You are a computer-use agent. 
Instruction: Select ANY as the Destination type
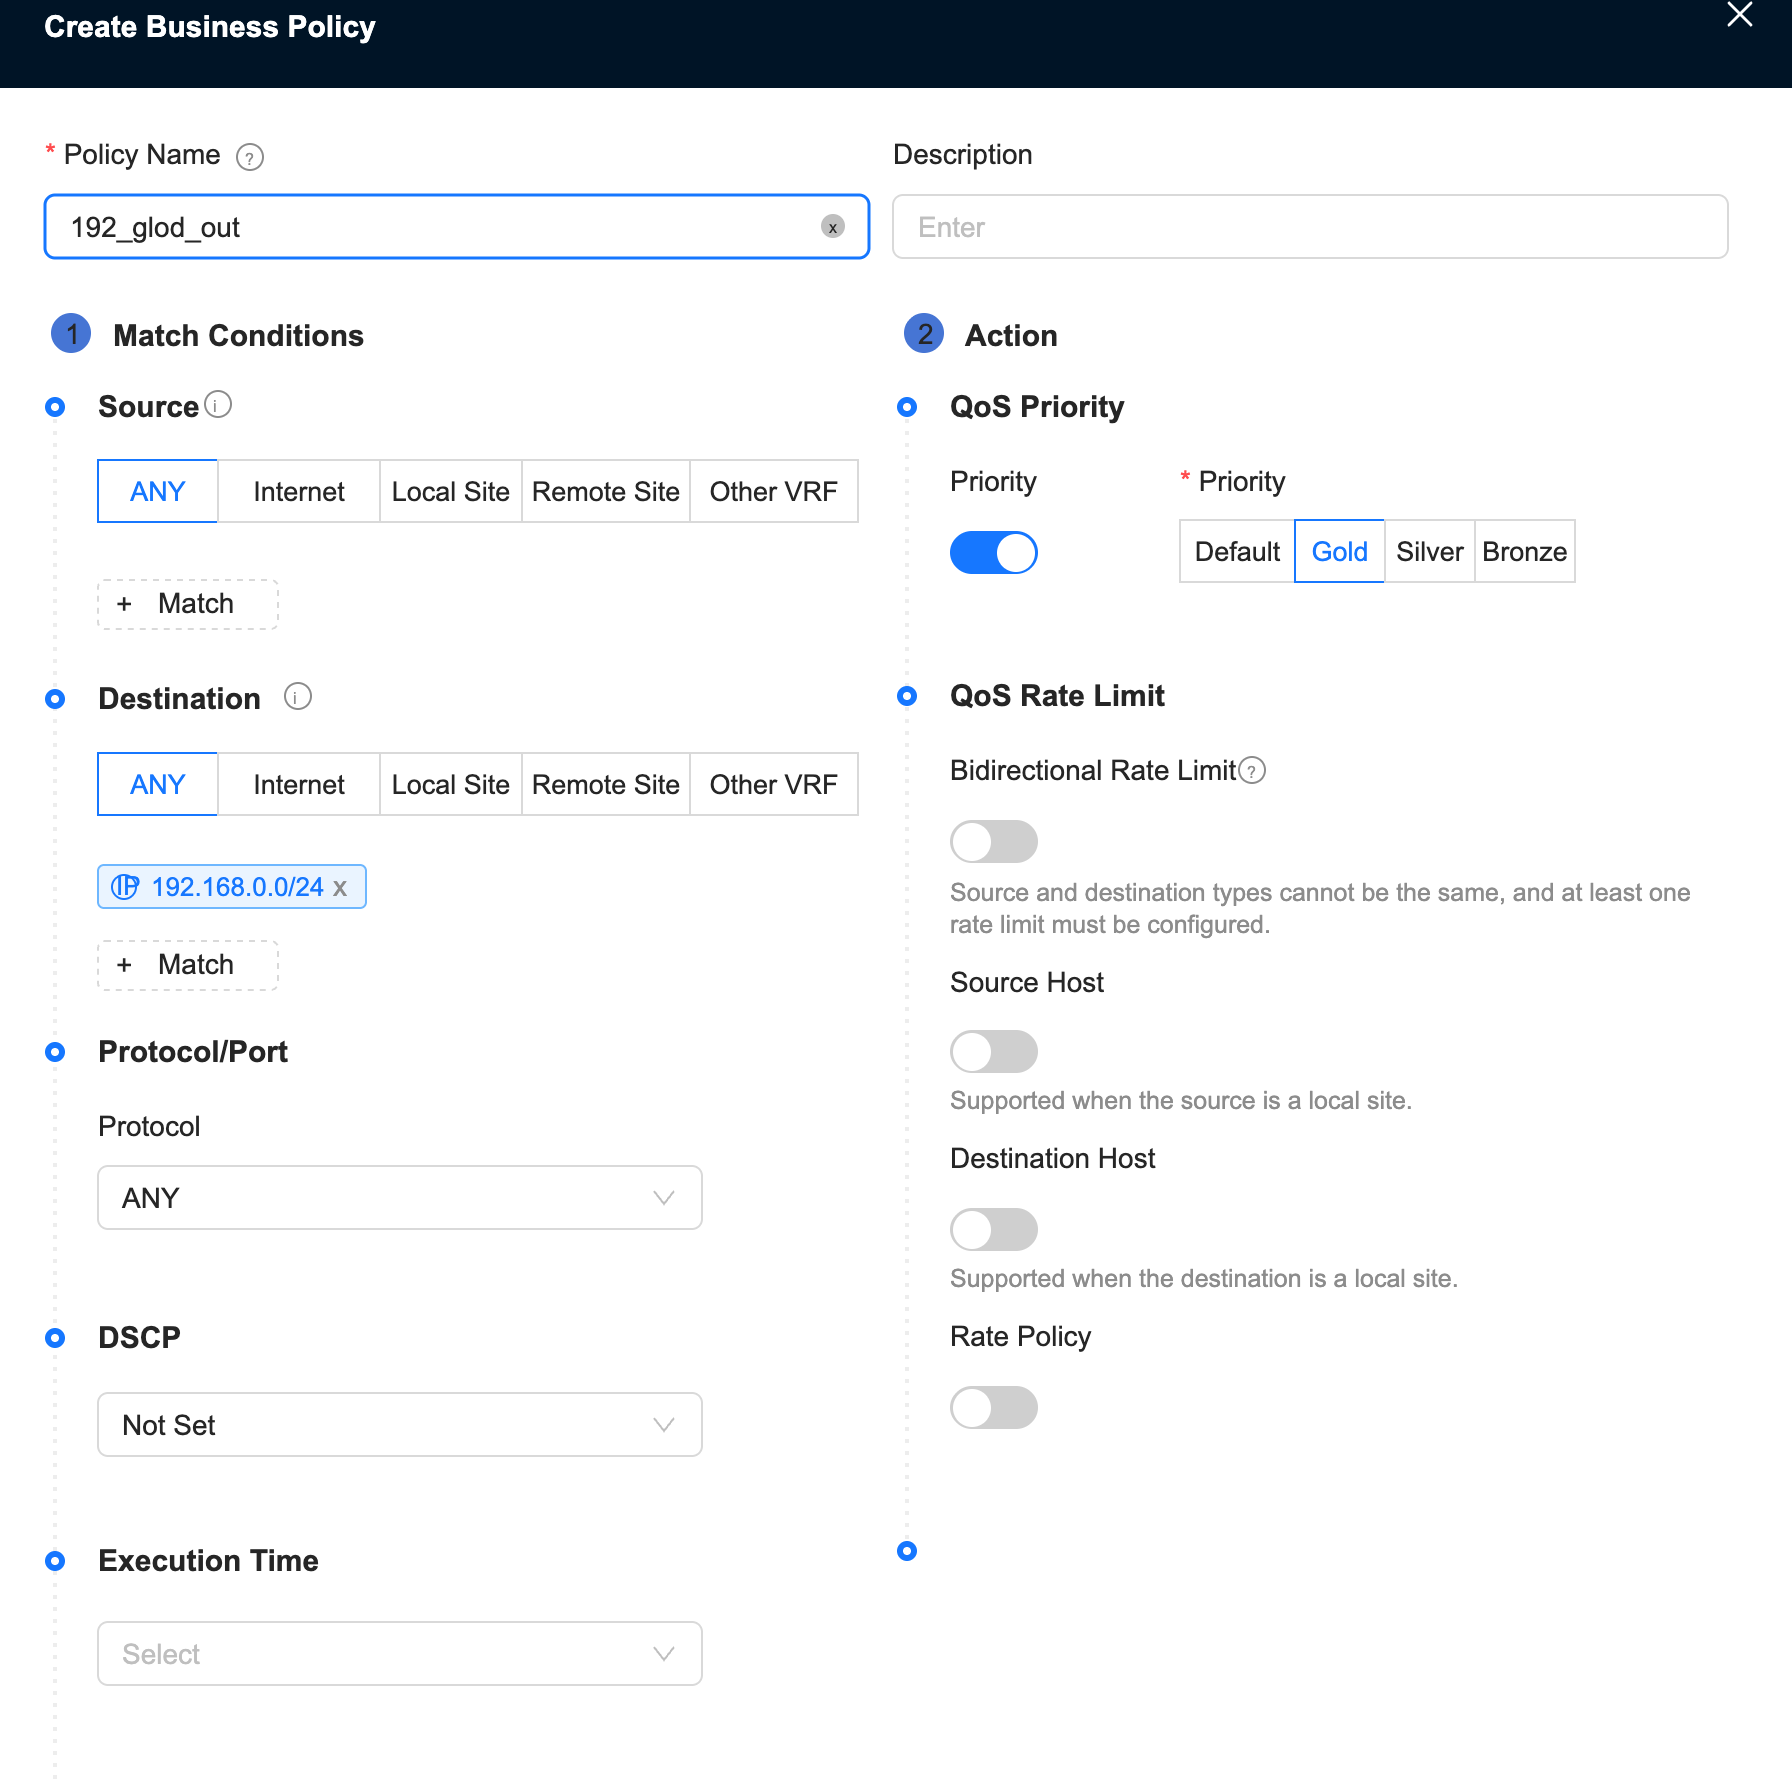[x=158, y=784]
